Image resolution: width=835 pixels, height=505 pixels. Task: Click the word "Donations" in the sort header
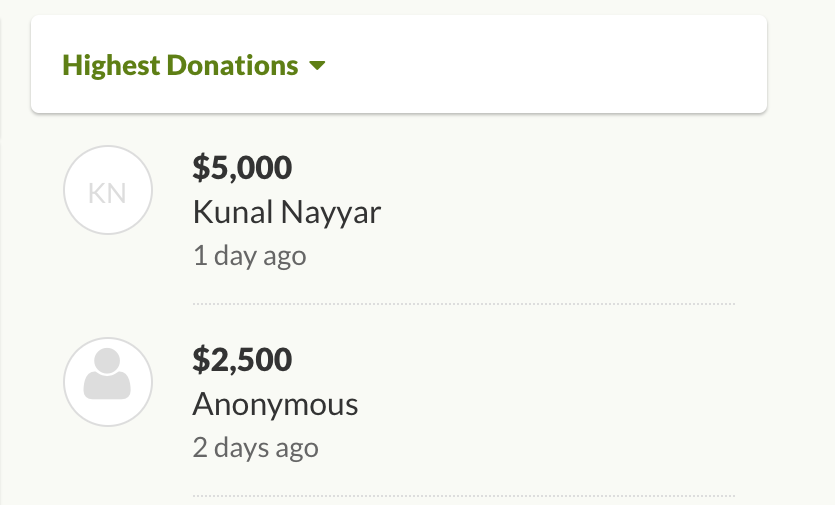pos(232,66)
